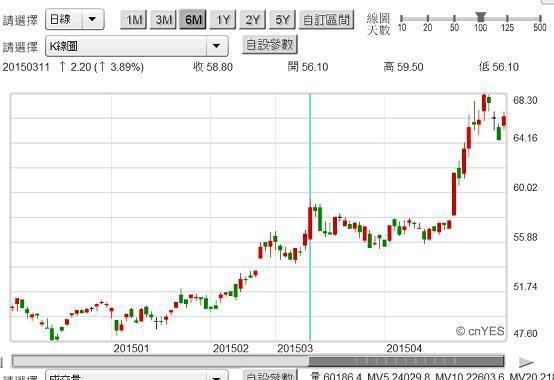Click the lower 自設參數 button
The width and height of the screenshot is (554, 380).
(270, 375)
